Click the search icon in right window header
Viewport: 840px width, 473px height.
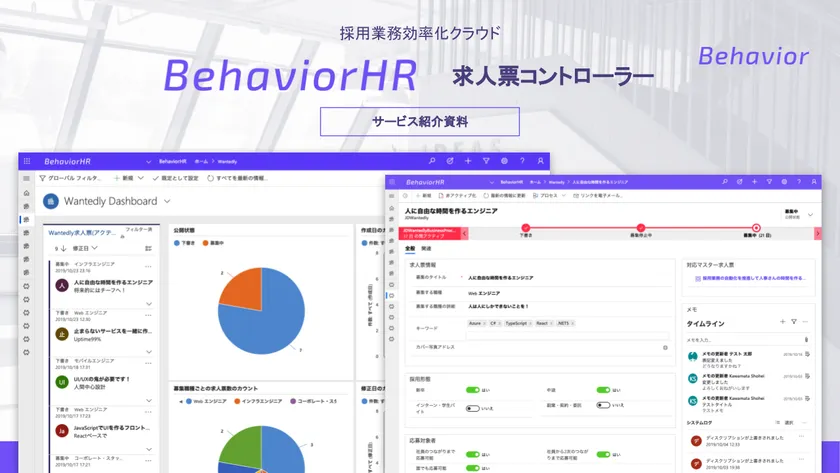725,182
